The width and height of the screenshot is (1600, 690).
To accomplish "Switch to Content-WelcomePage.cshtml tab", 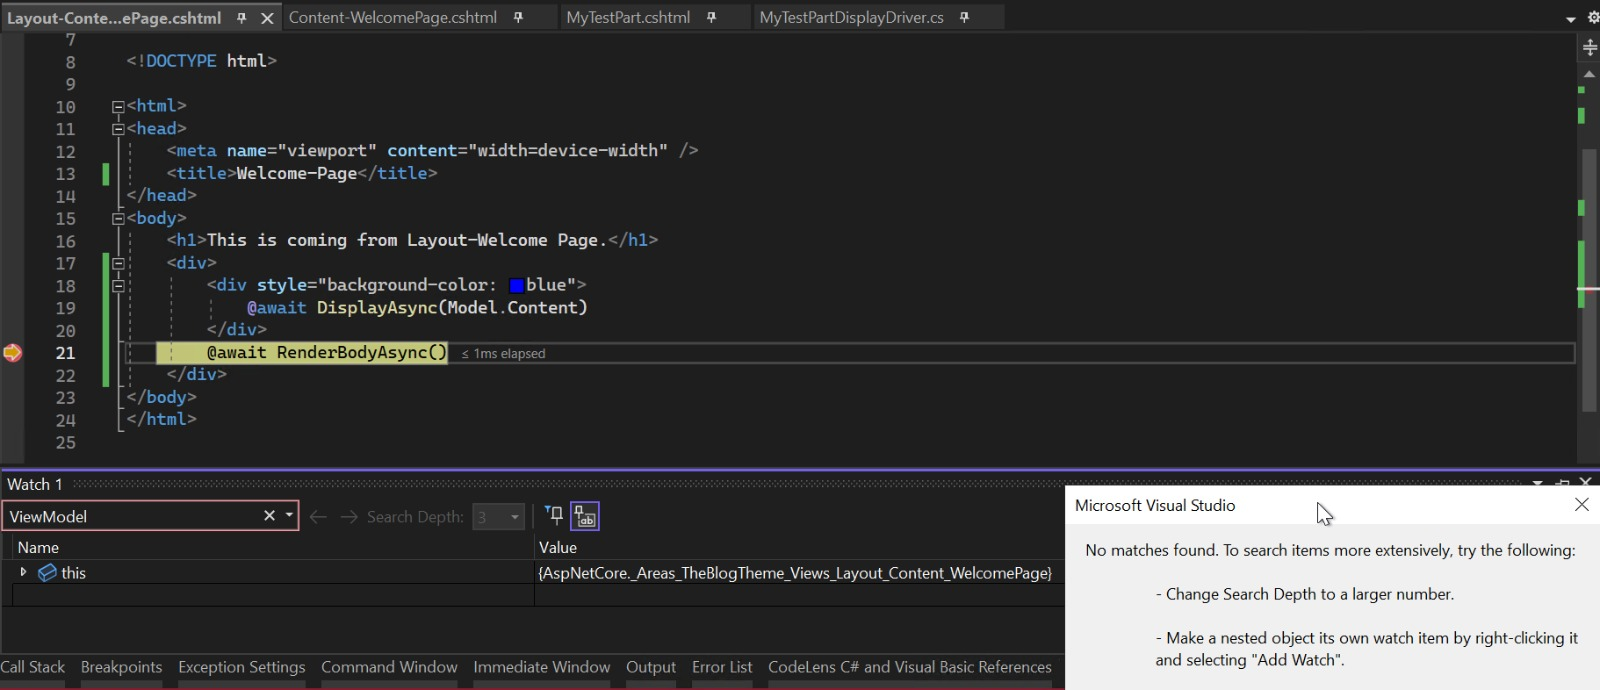I will 393,18.
